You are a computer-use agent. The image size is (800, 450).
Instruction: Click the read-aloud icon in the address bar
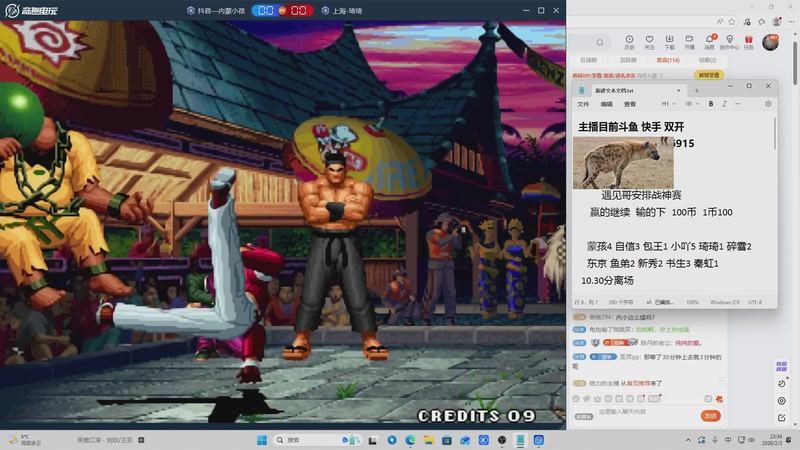point(719,21)
